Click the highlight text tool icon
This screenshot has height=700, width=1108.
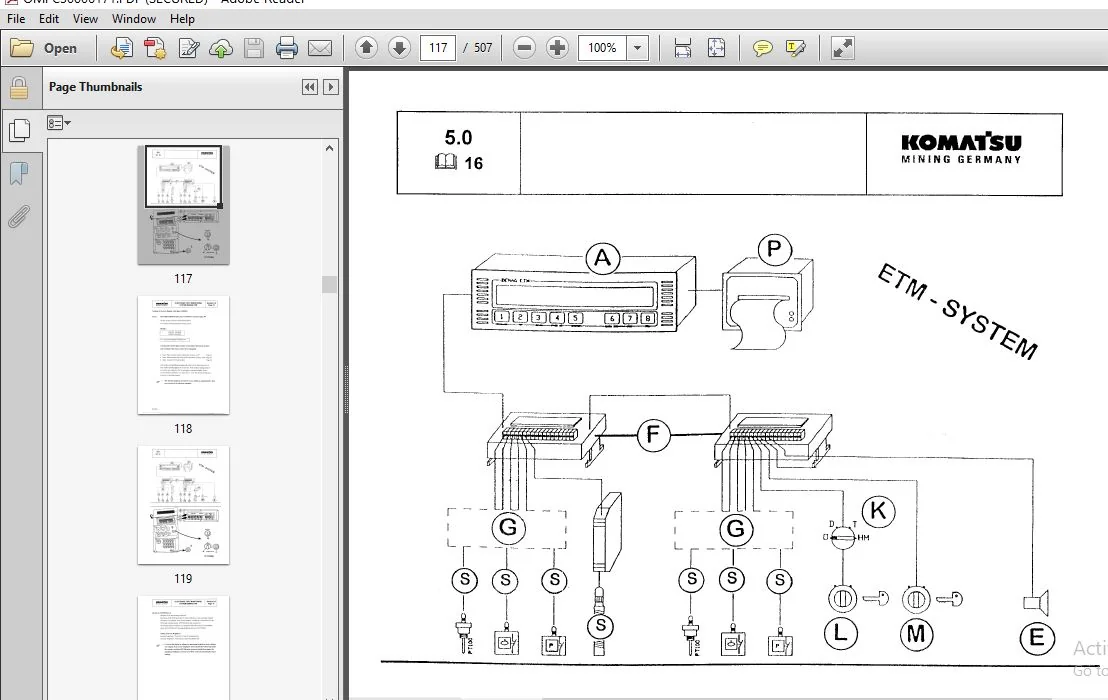click(x=796, y=48)
